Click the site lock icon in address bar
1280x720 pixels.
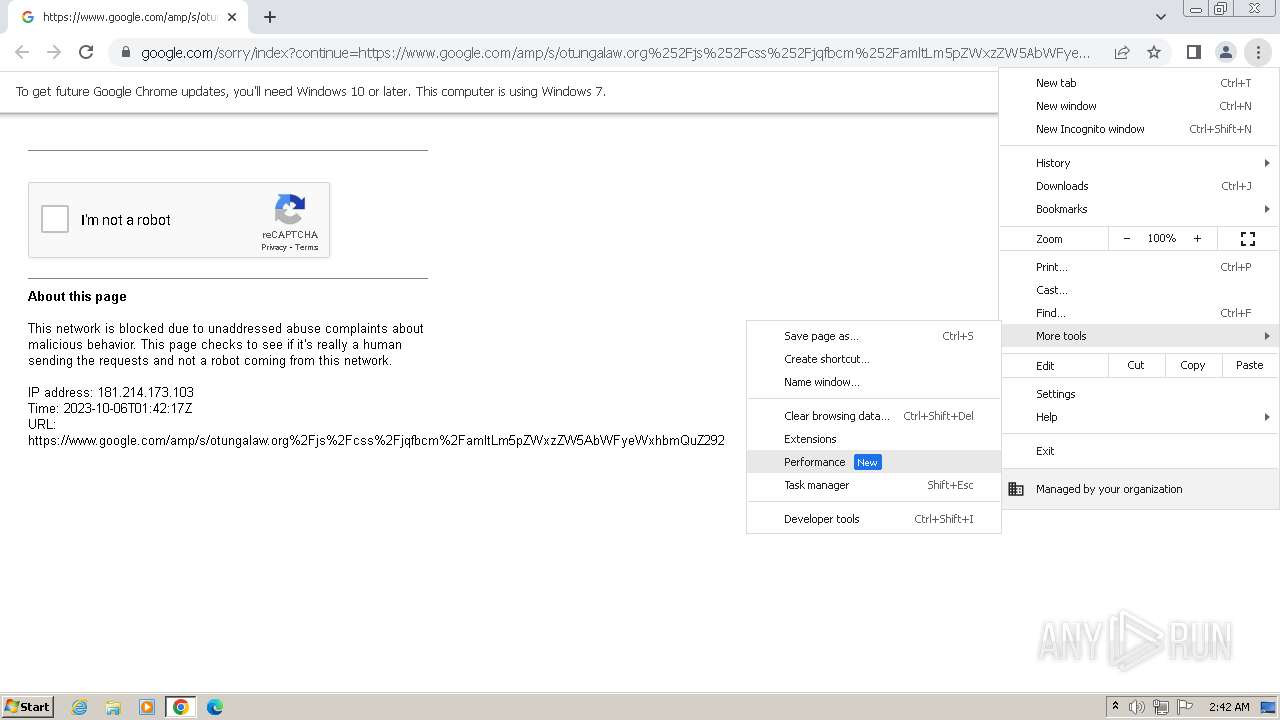(124, 53)
